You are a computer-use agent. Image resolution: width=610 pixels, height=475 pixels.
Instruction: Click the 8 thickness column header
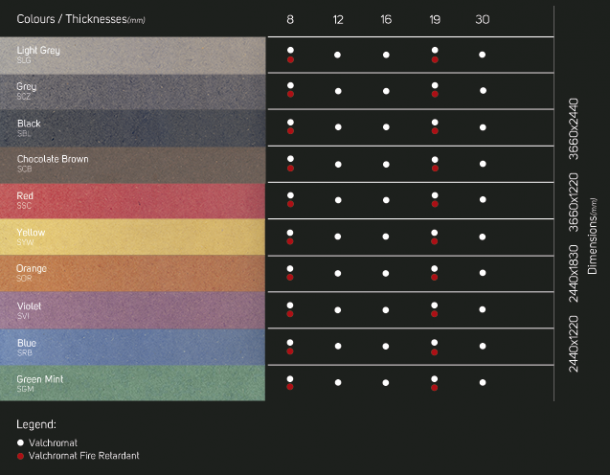pos(290,20)
